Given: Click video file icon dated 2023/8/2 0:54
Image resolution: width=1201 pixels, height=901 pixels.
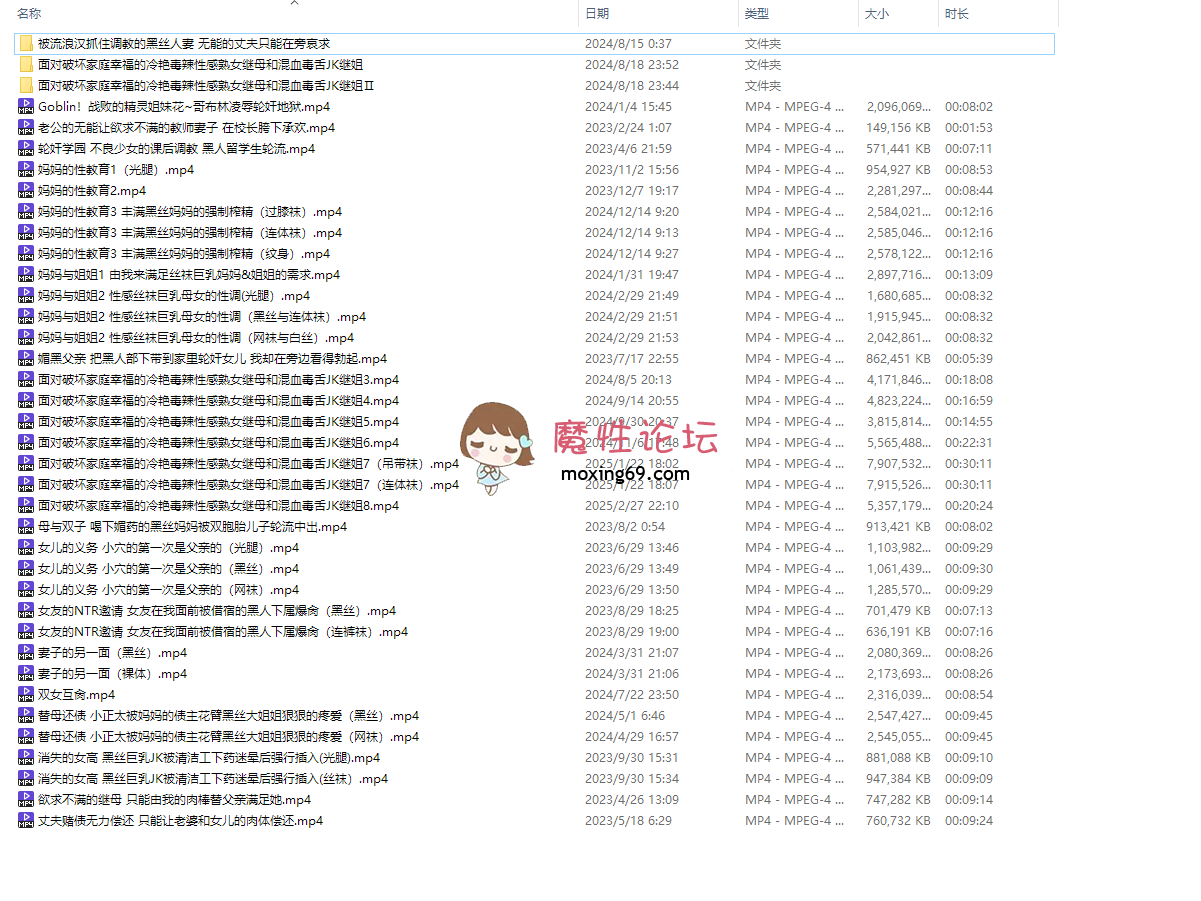Looking at the screenshot, I should 26,527.
